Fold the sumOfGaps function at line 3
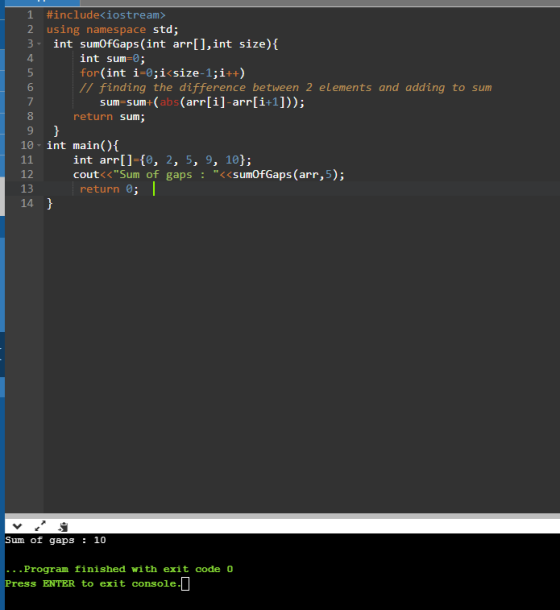The width and height of the screenshot is (560, 610). click(39, 44)
